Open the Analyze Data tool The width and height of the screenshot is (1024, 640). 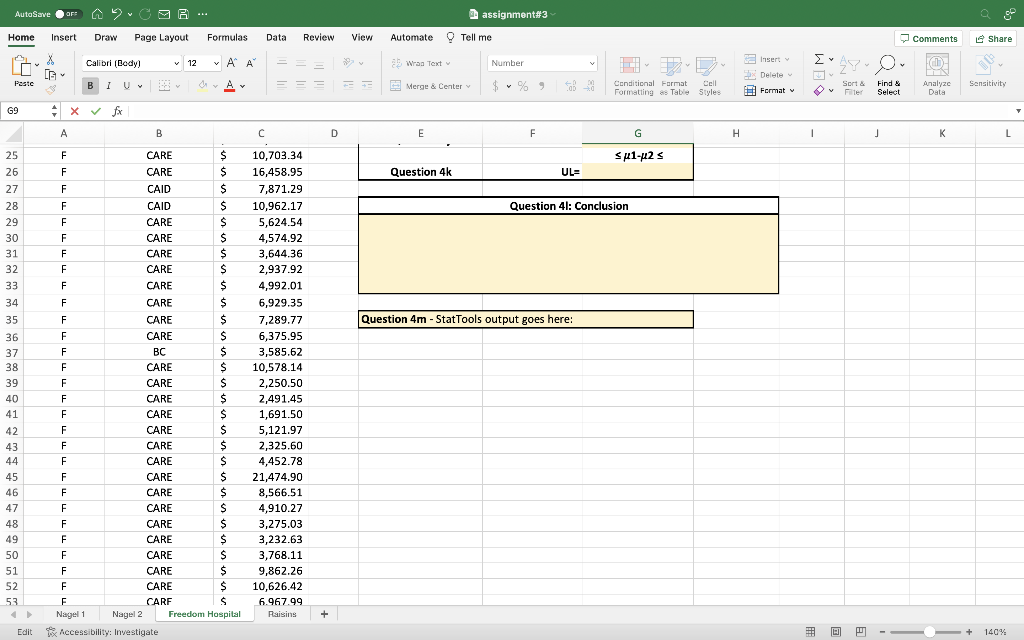(937, 74)
